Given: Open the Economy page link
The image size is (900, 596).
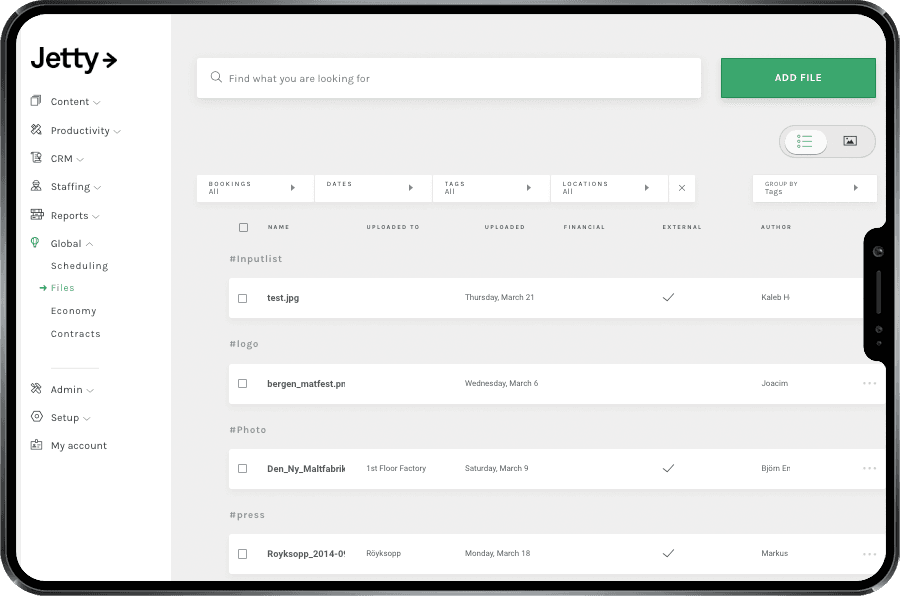Looking at the screenshot, I should click(x=73, y=310).
